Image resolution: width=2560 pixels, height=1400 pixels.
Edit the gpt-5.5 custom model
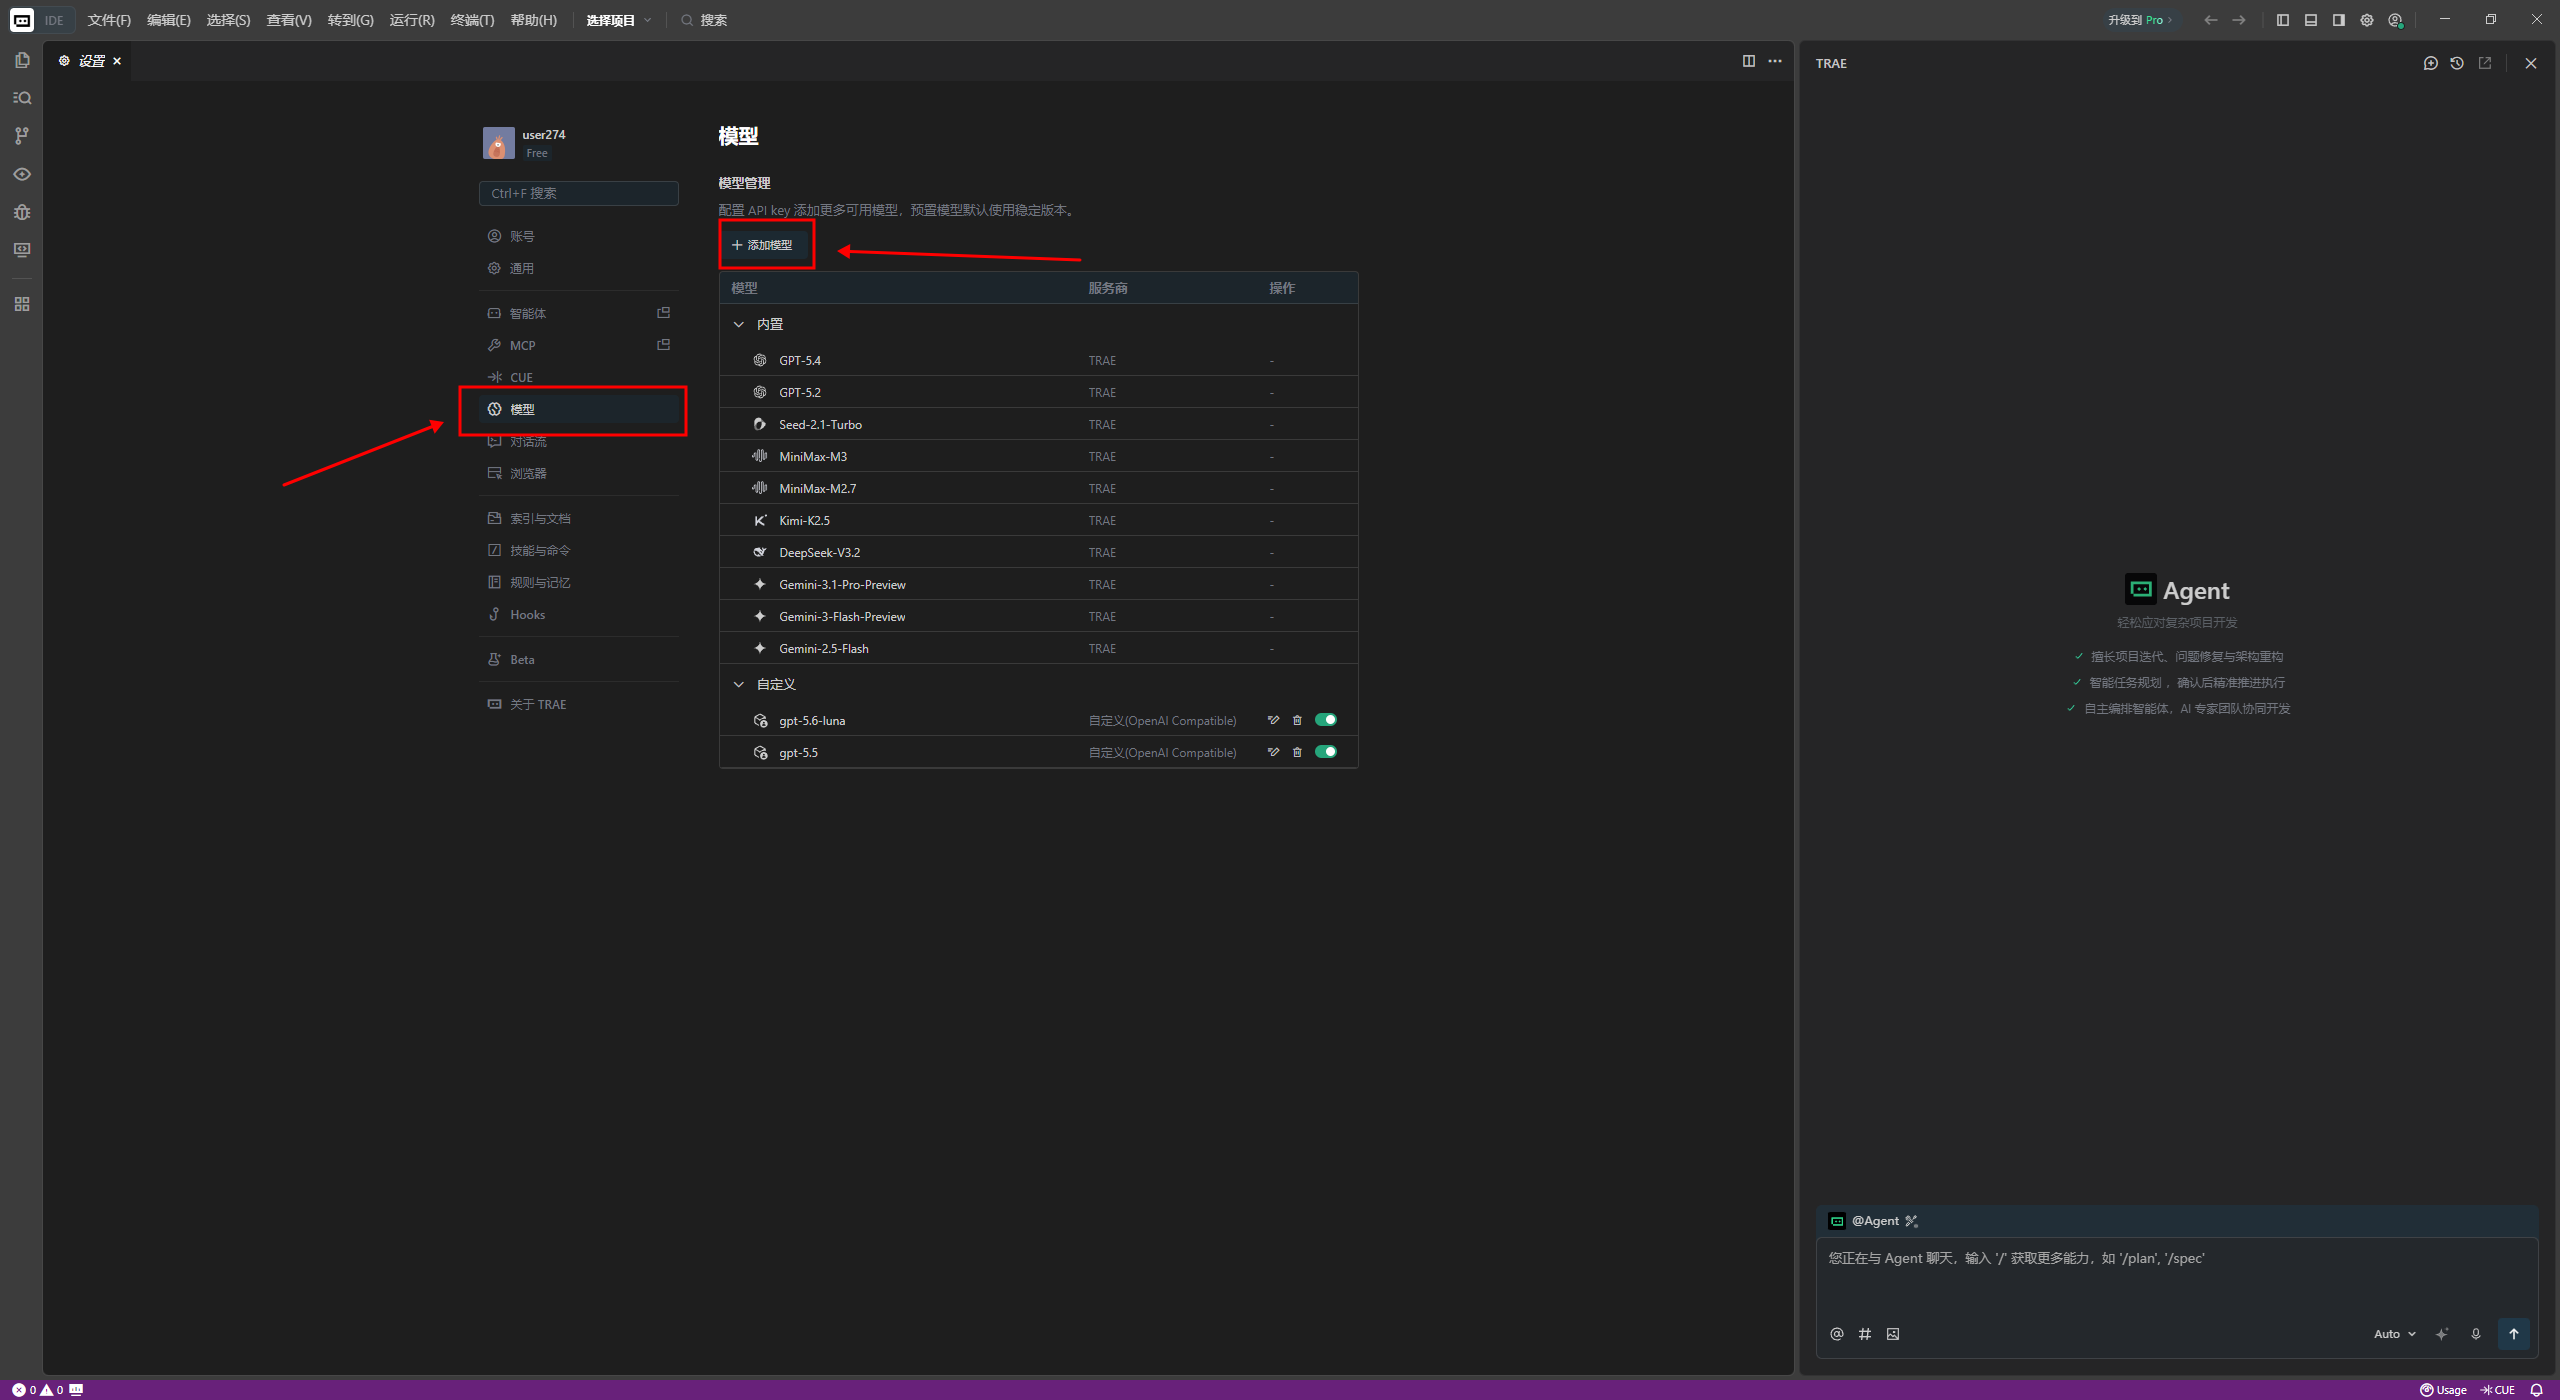[x=1273, y=752]
